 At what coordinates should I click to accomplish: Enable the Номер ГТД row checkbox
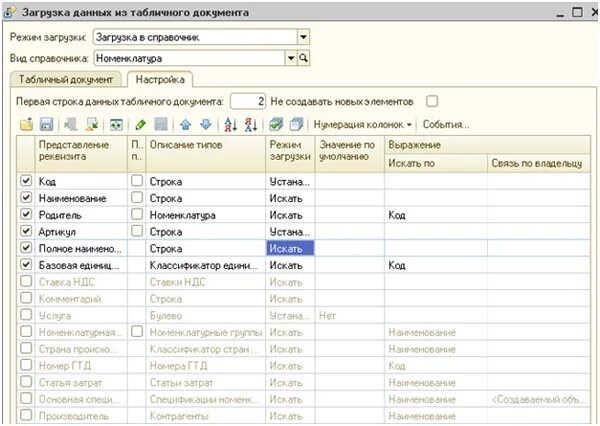pyautogui.click(x=26, y=365)
